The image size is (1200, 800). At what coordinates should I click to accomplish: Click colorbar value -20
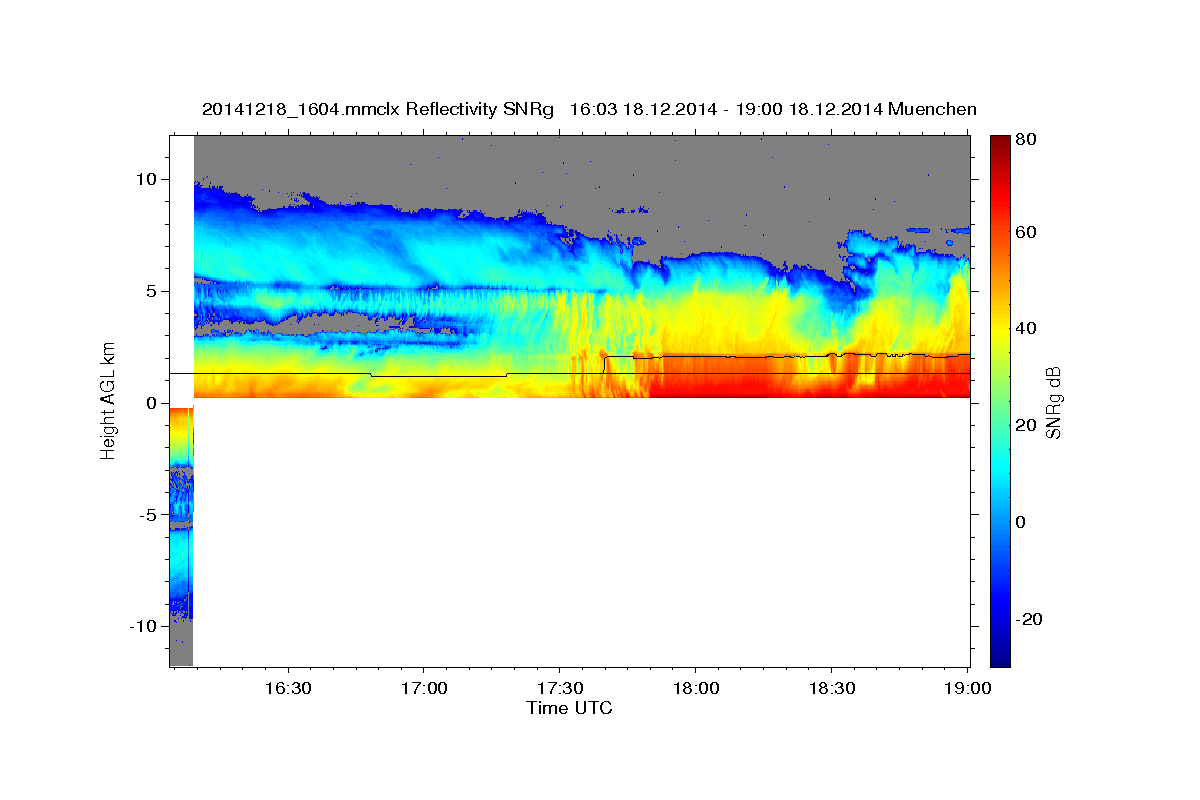coord(1027,619)
